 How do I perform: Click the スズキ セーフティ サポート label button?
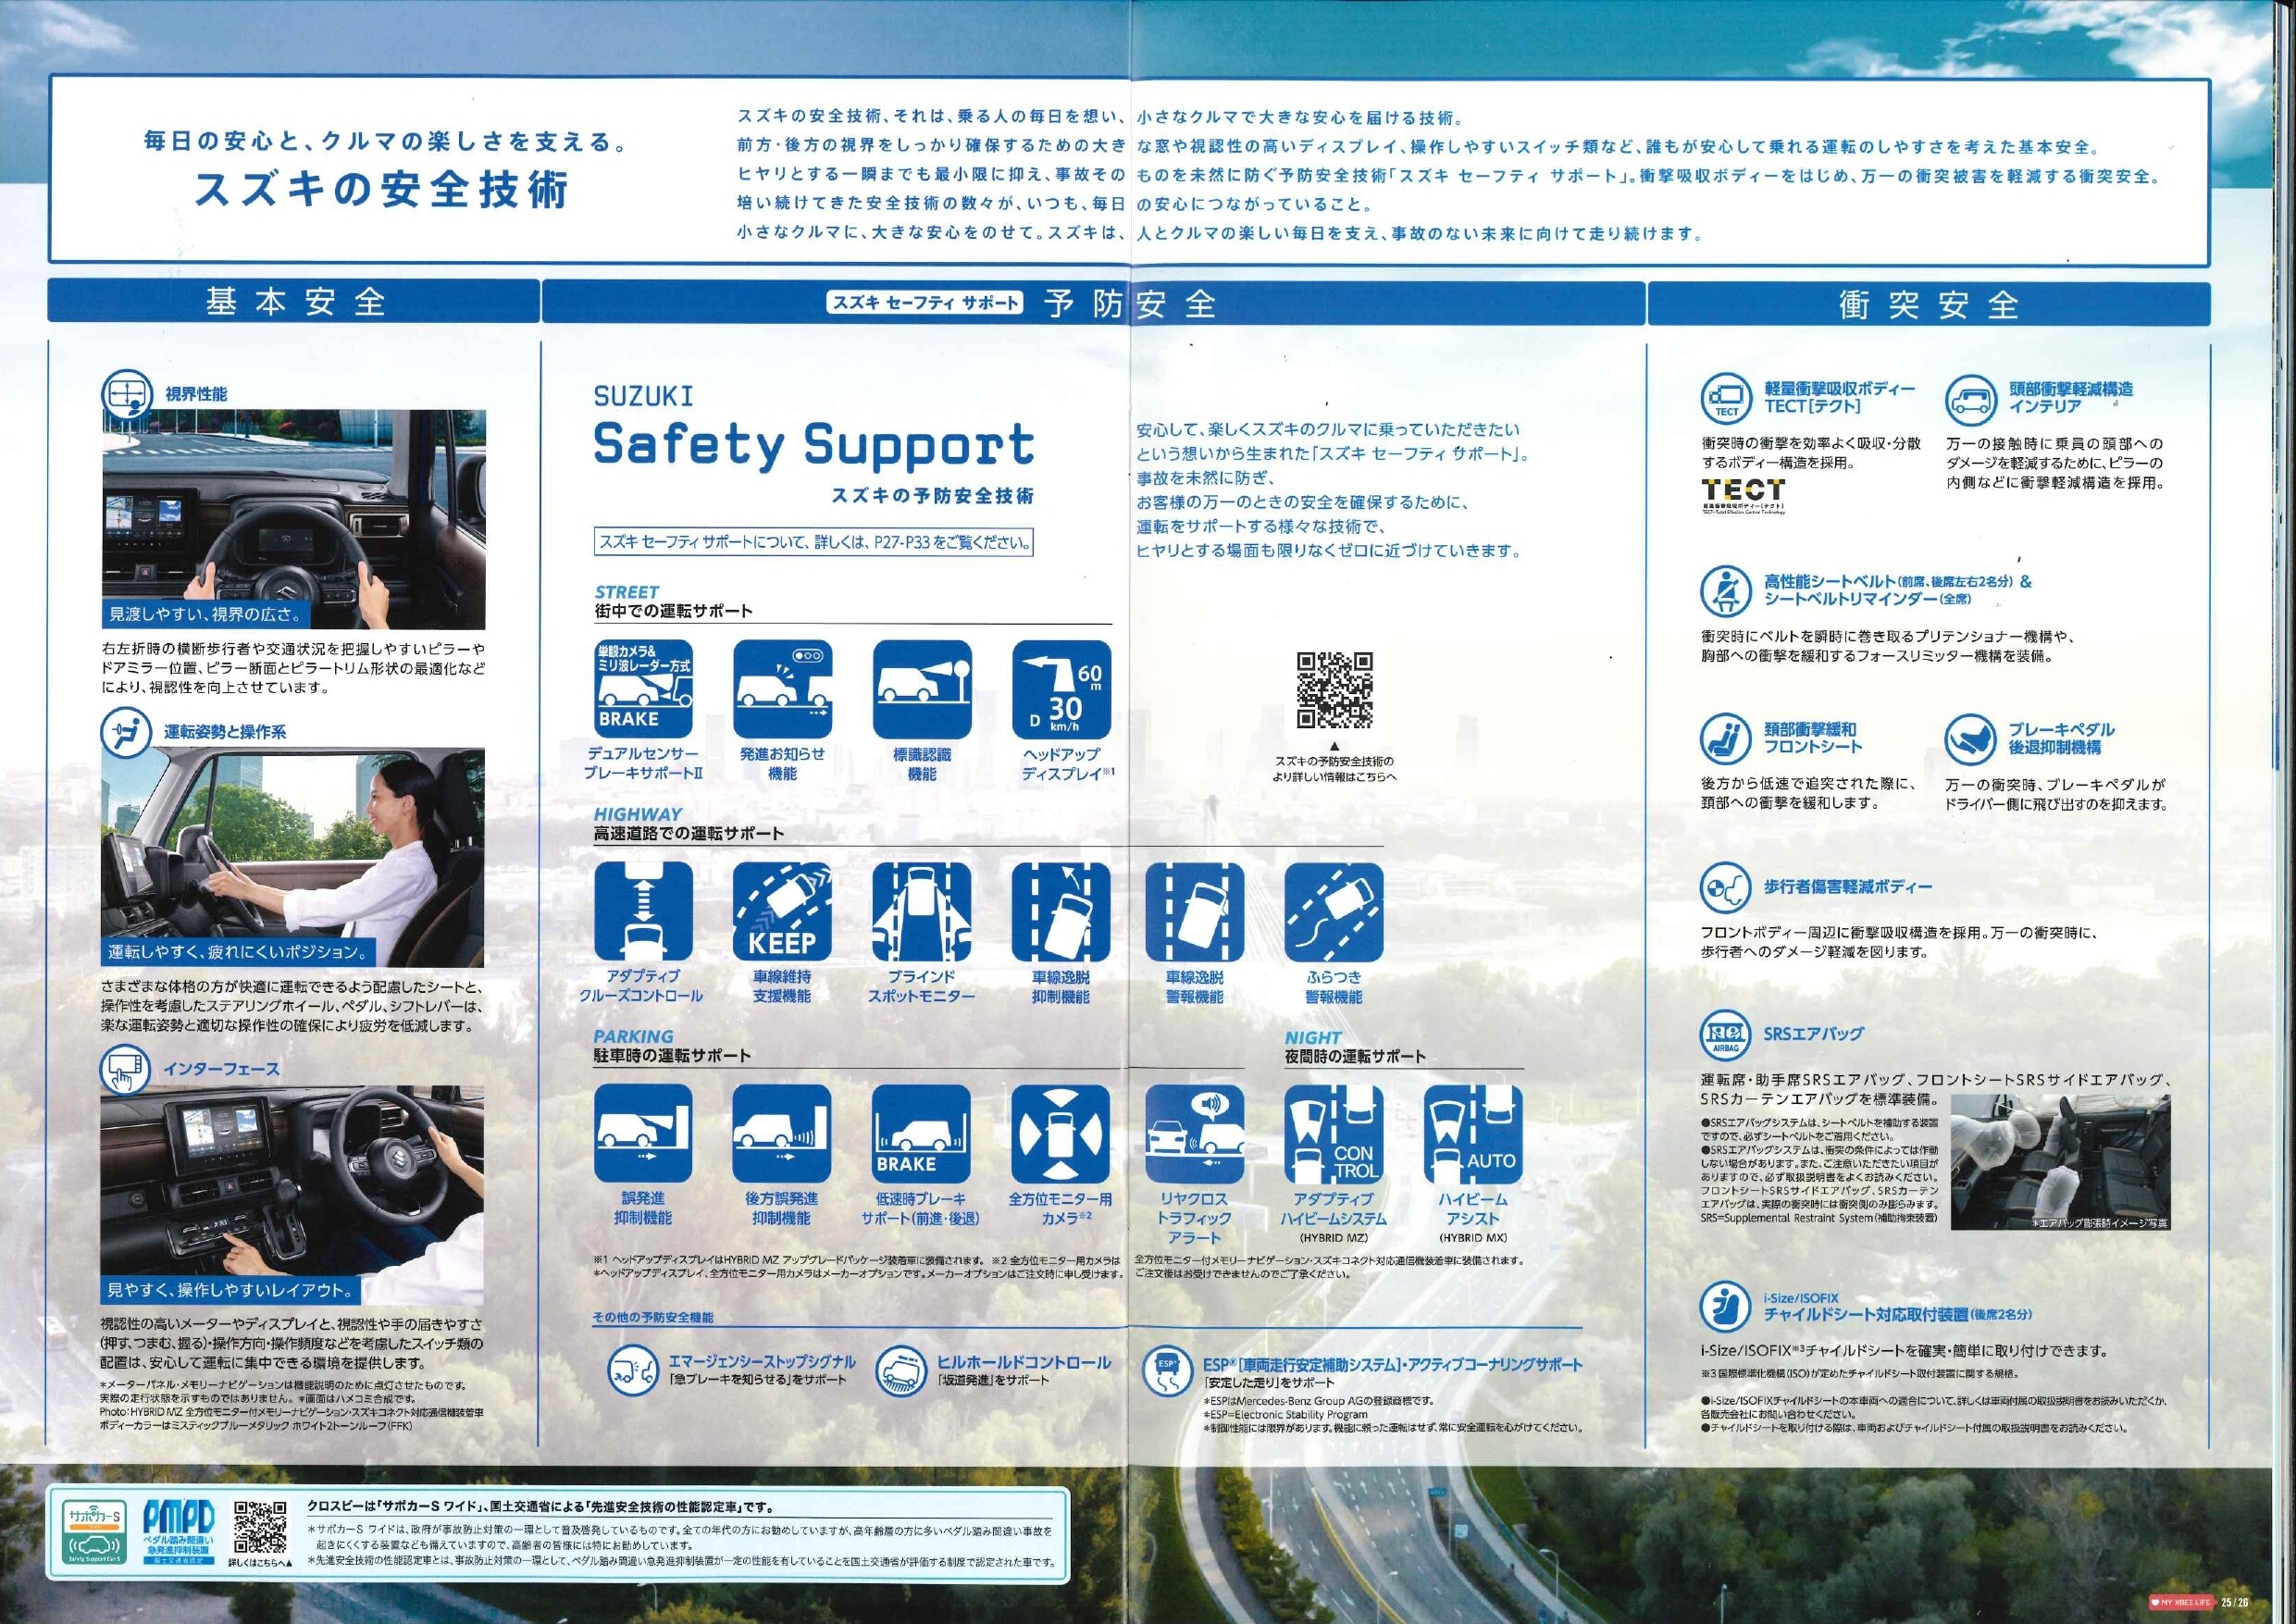point(925,302)
